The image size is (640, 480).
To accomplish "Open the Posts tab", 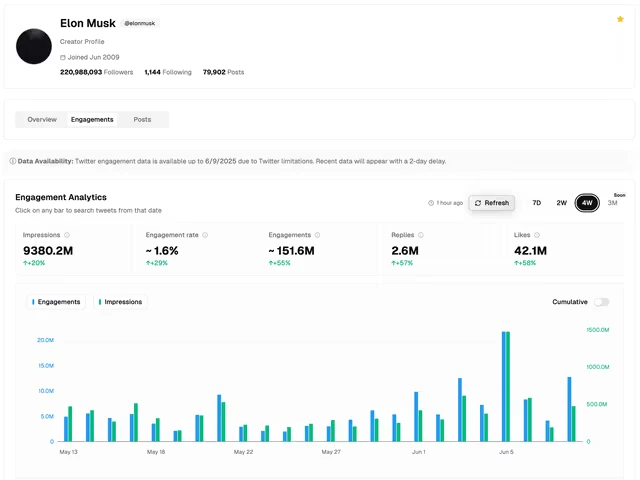I will 142,119.
